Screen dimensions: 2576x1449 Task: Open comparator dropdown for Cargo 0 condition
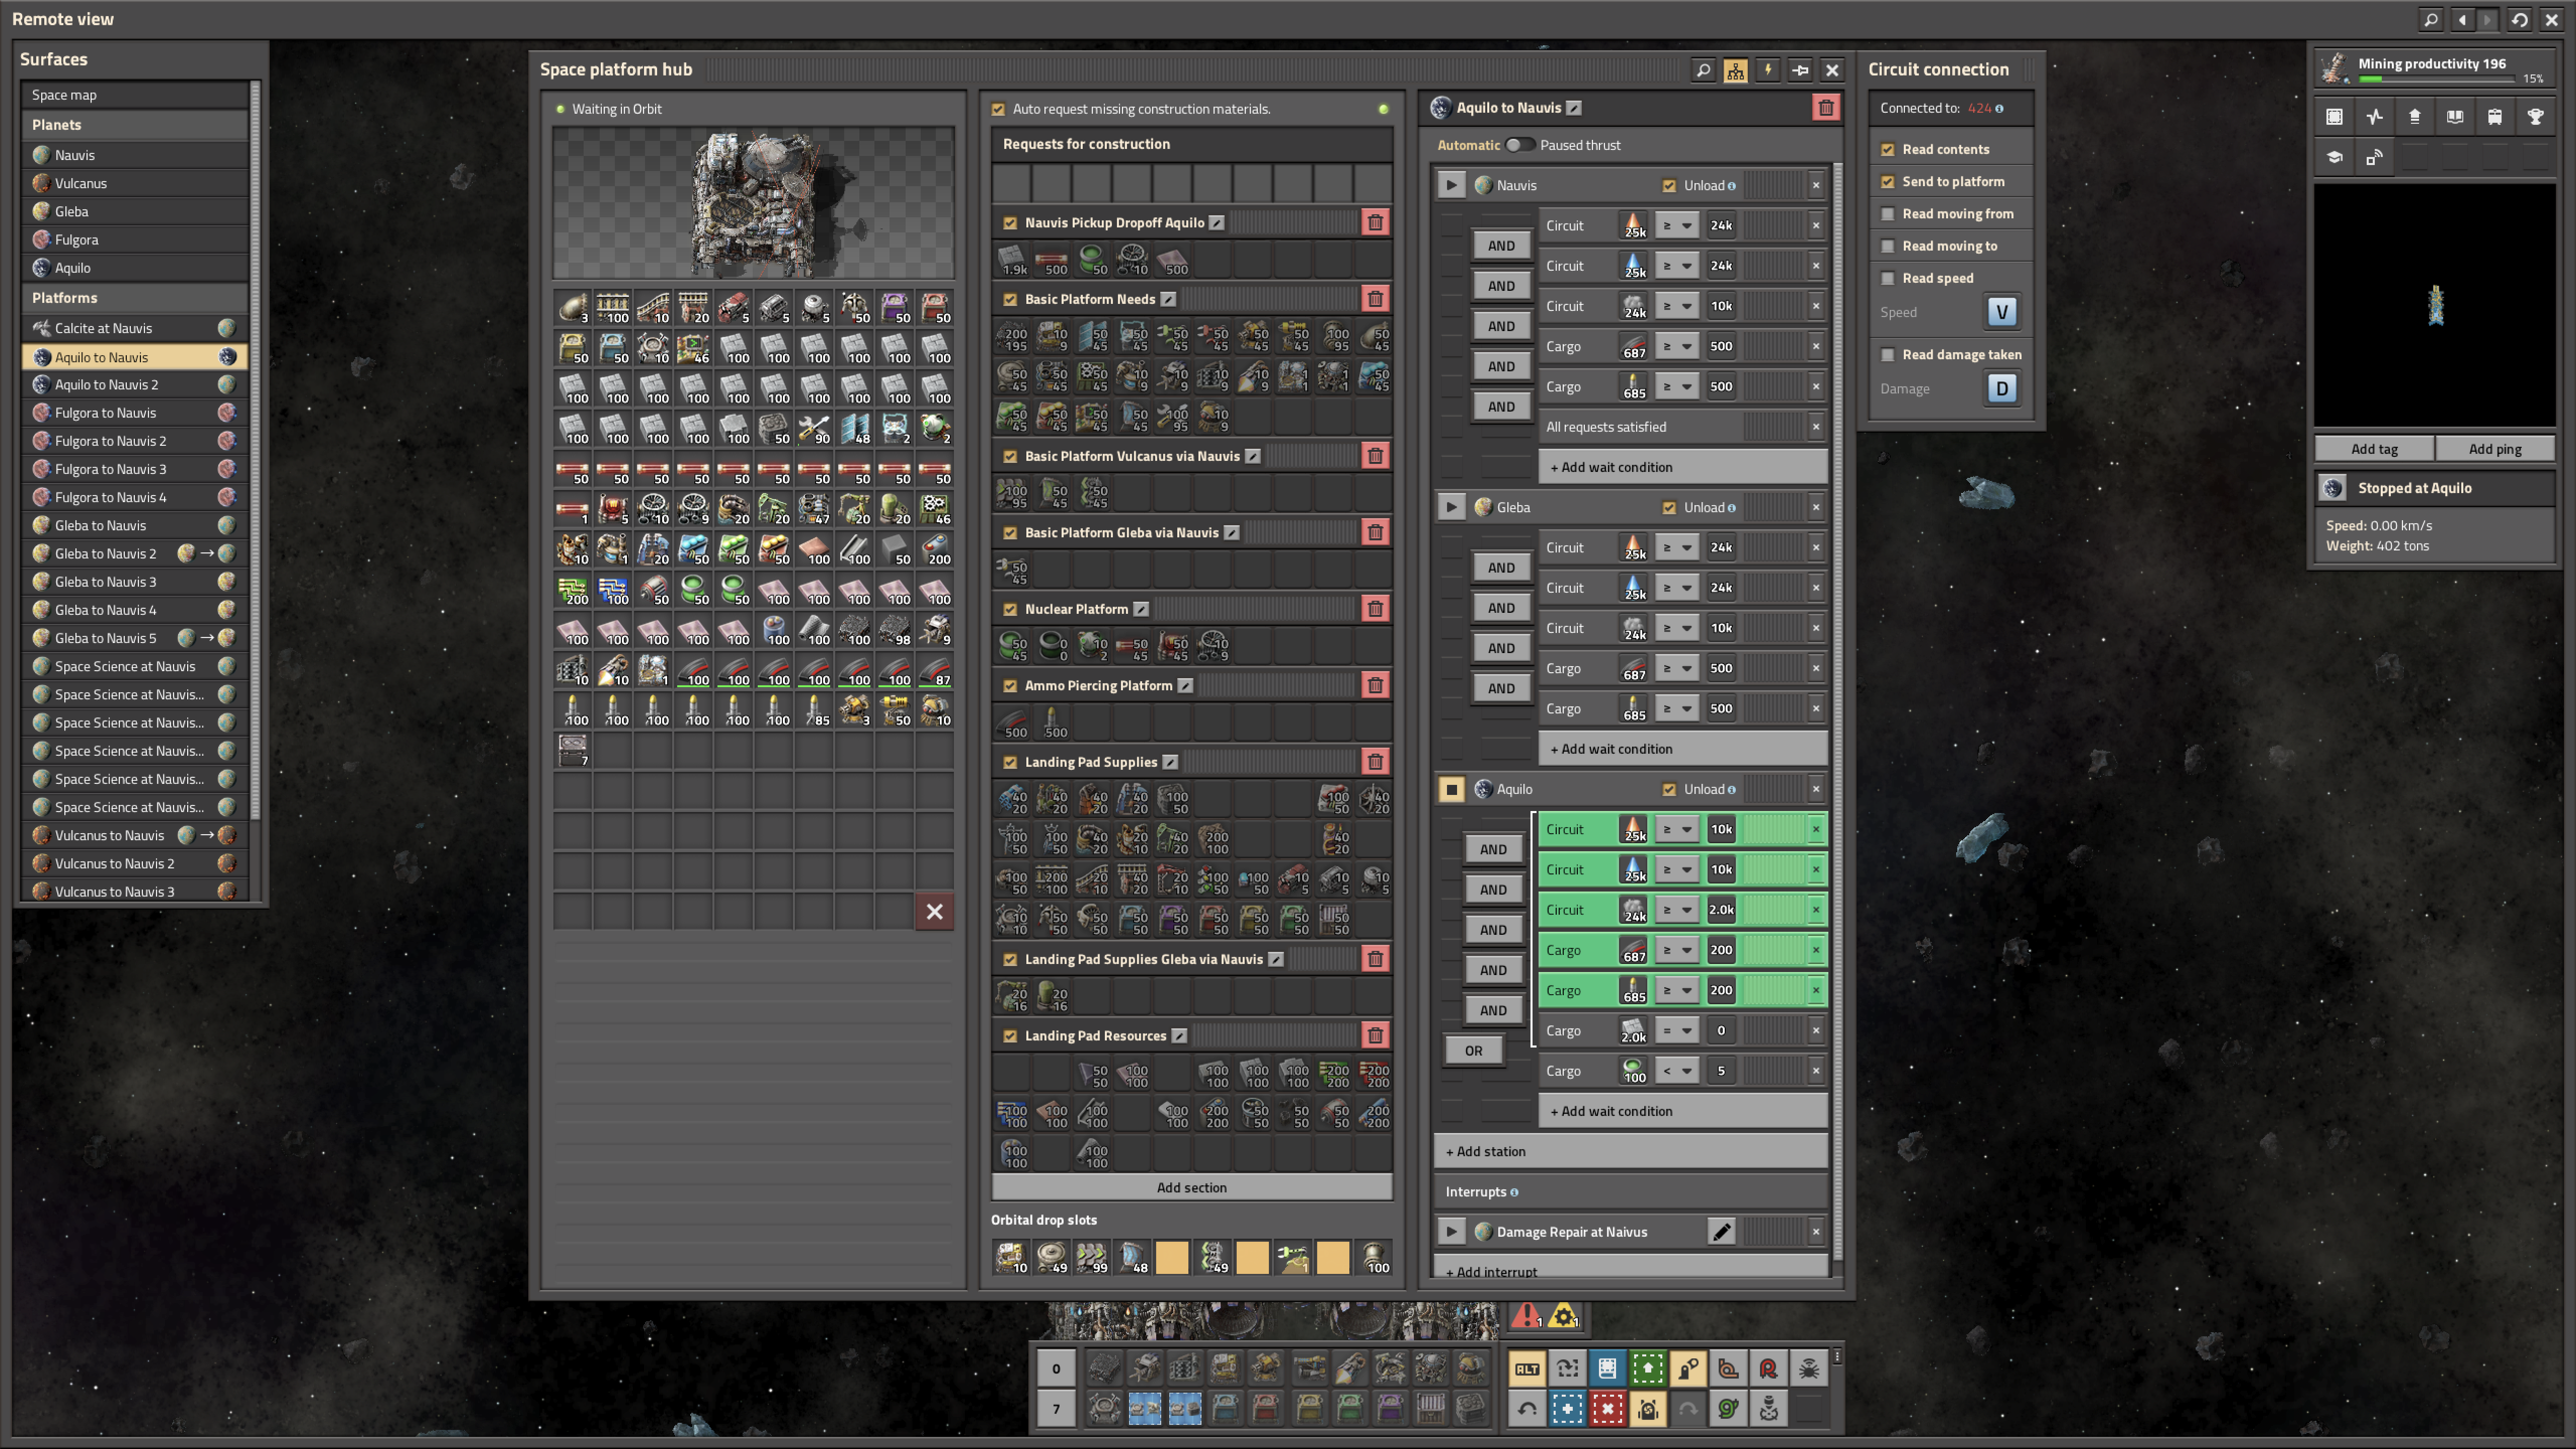point(1676,1031)
